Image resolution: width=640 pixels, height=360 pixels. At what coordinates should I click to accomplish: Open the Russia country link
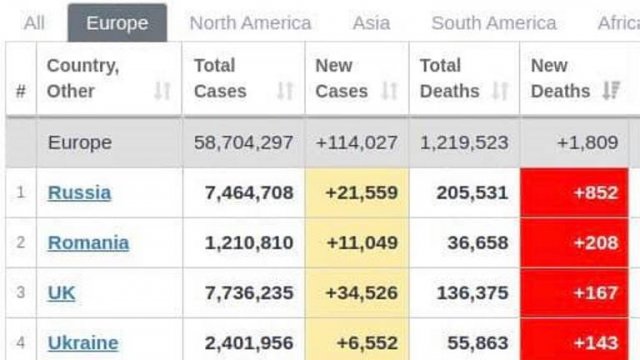(79, 193)
